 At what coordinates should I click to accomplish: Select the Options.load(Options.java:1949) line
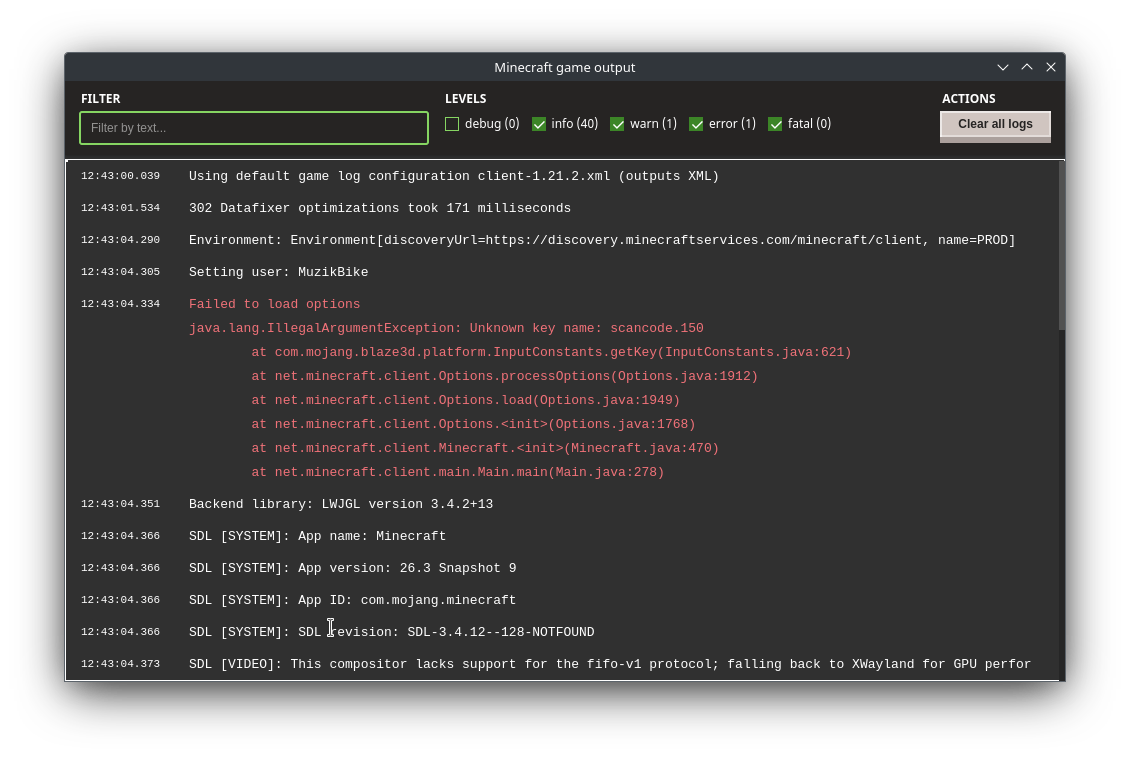(x=466, y=400)
